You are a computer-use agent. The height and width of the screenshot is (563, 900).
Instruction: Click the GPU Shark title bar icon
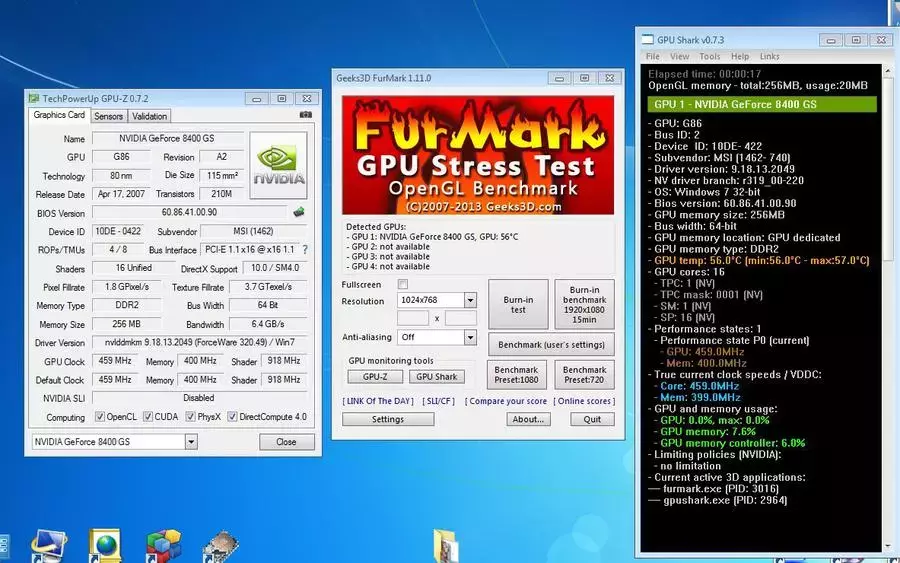click(x=647, y=40)
